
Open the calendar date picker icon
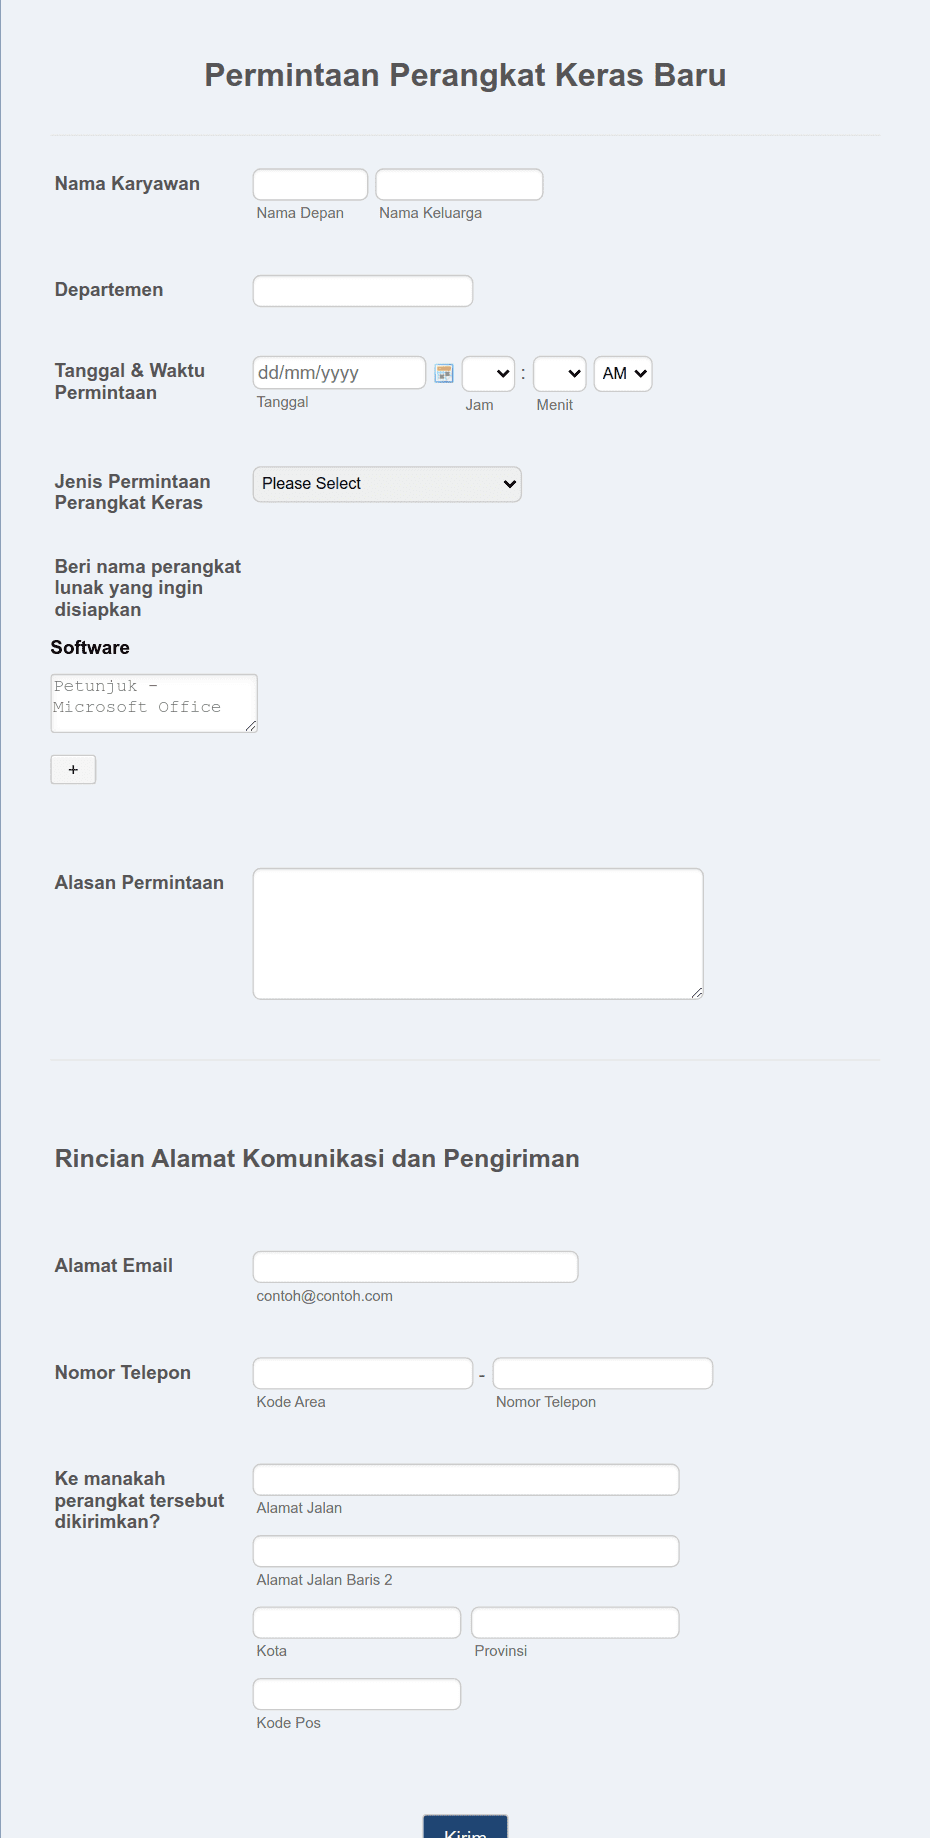point(444,372)
